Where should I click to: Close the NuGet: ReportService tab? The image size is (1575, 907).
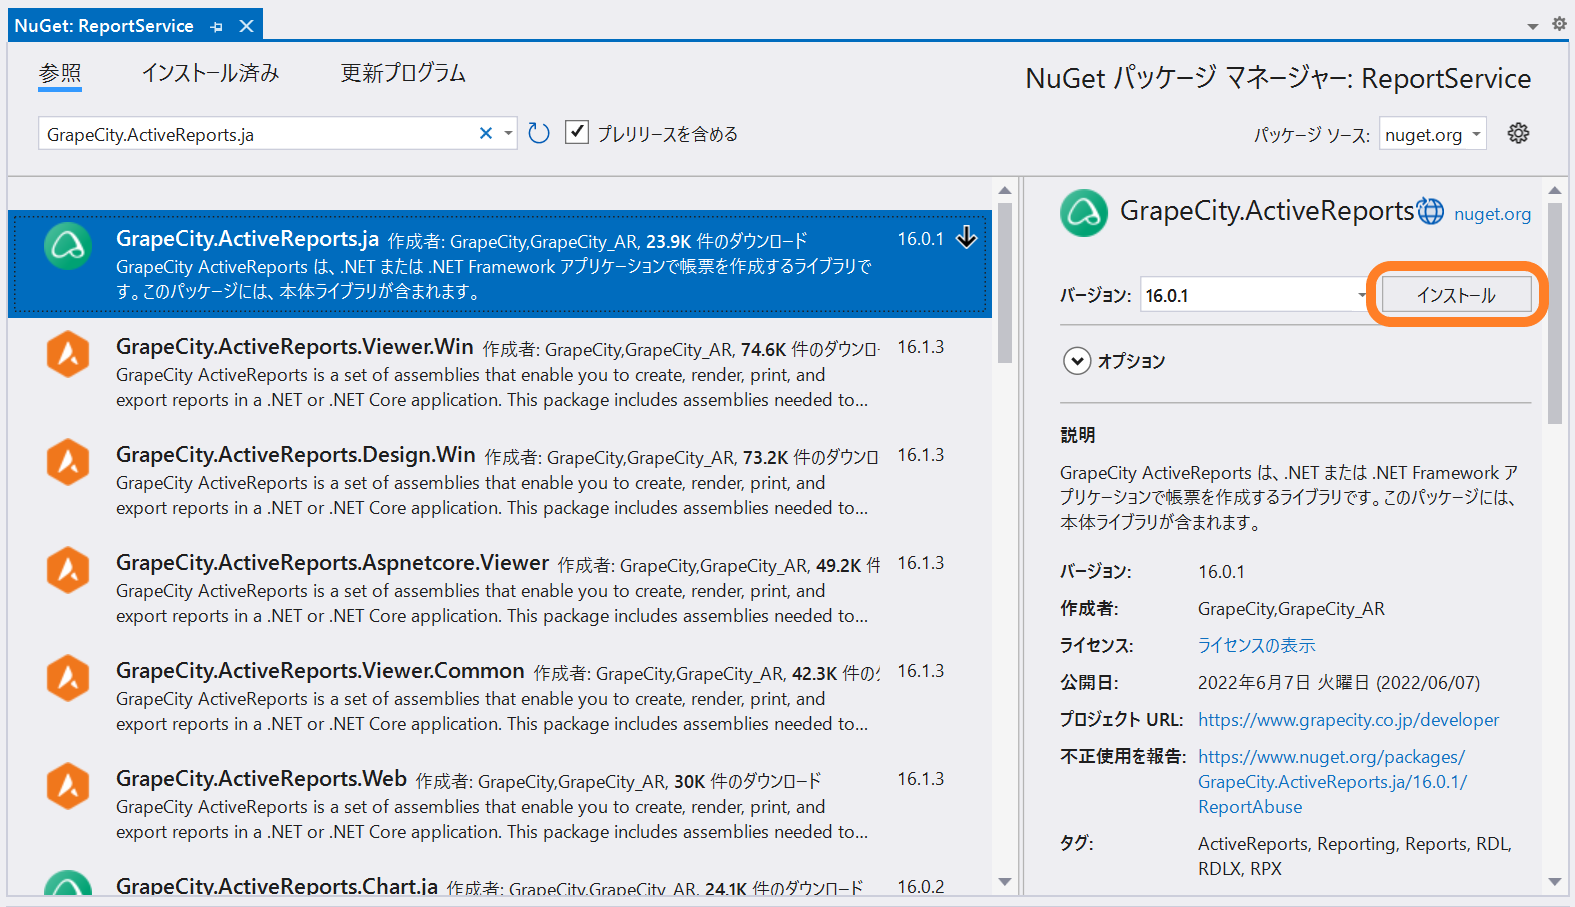pos(246,26)
